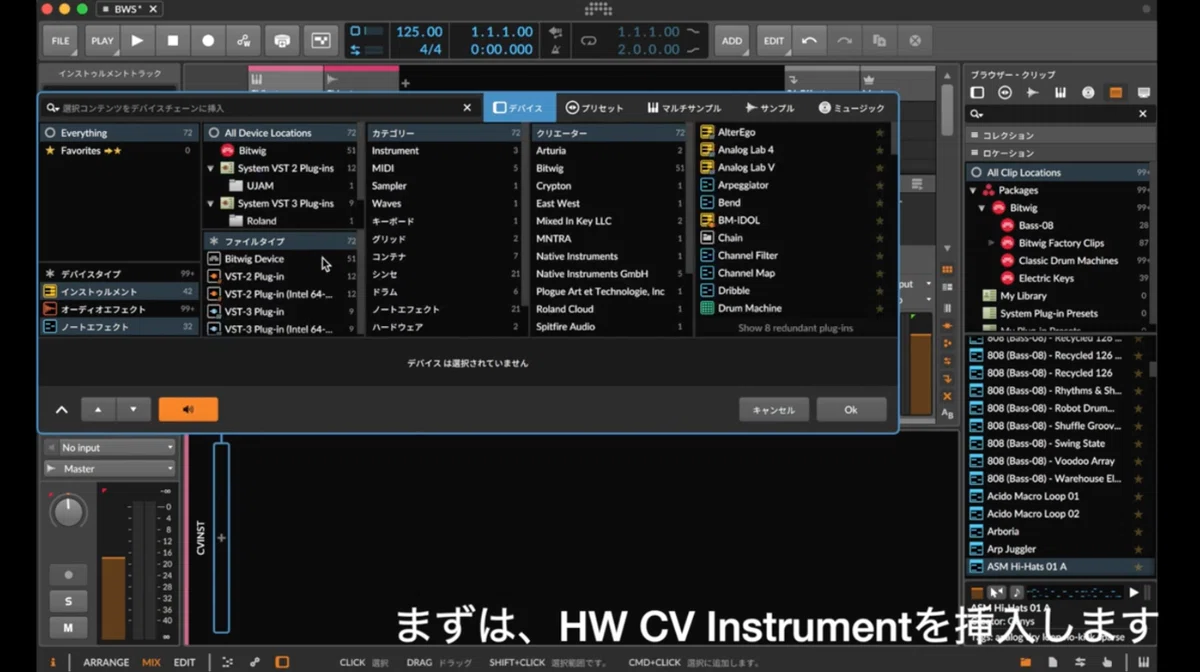Select previous item with the up-triangle button
This screenshot has height=672, width=1200.
click(98, 409)
